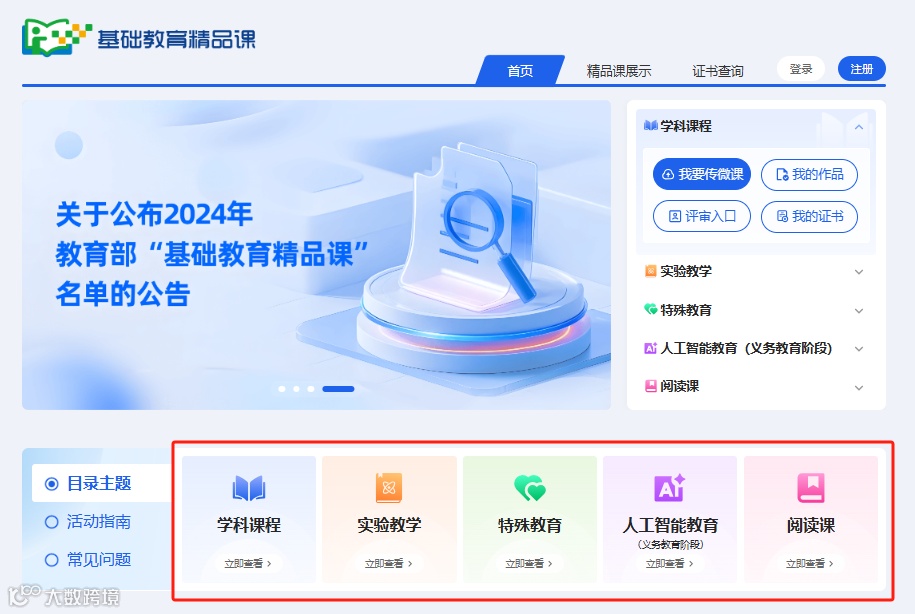Click the purple AI icon in sidebar list
Screen dimensions: 915x614
coord(650,348)
